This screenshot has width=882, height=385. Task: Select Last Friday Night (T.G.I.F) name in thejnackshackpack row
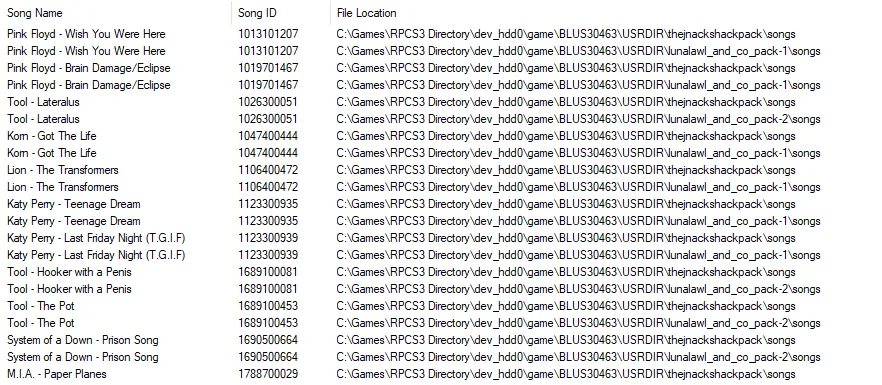[96, 238]
